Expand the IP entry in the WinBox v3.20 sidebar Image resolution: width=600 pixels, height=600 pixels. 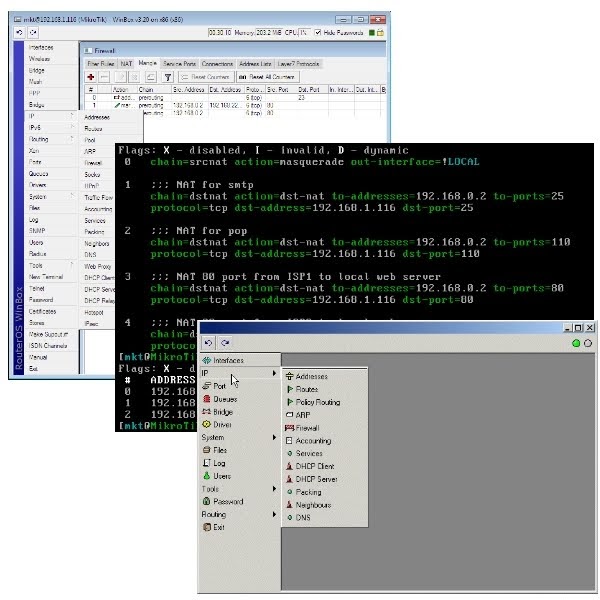click(51, 116)
